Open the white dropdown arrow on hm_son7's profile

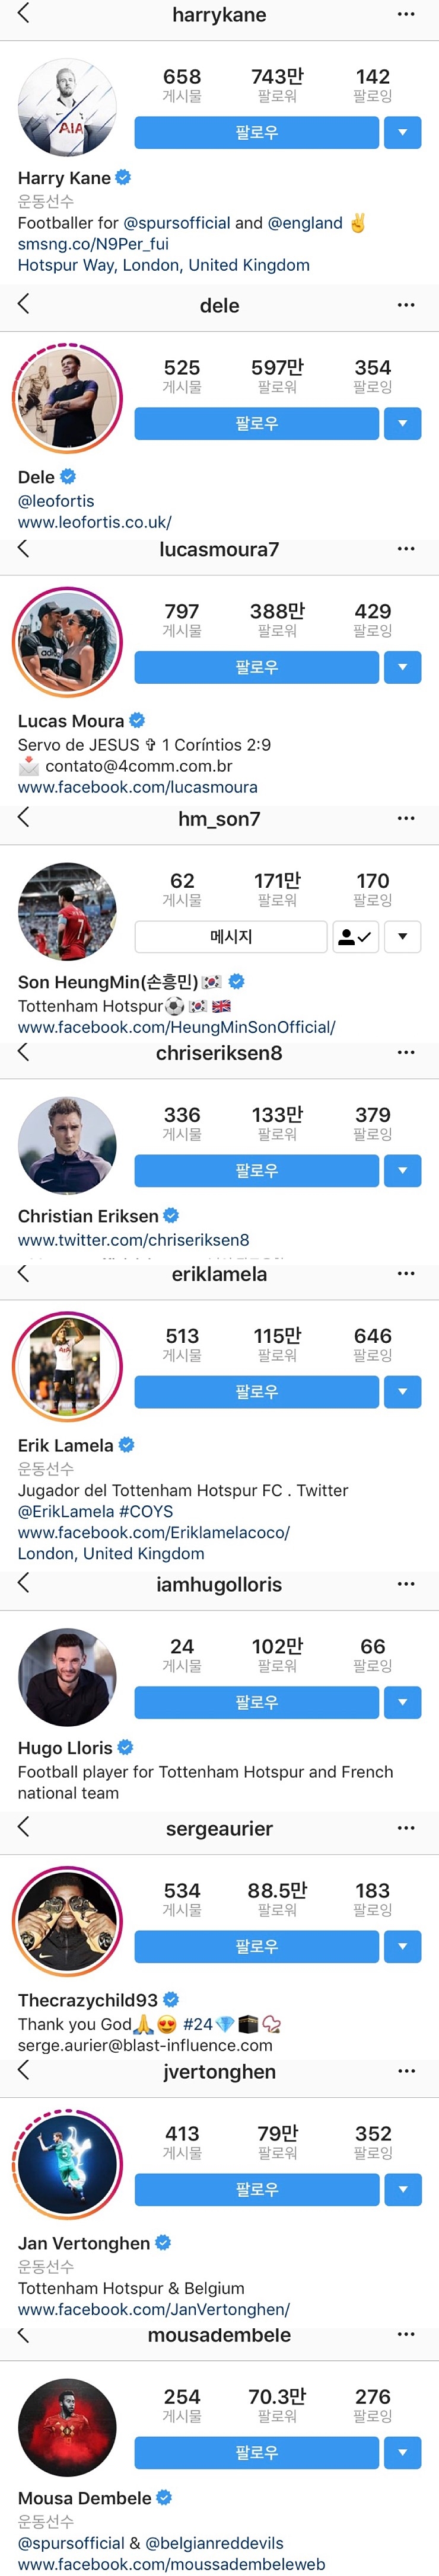tap(403, 937)
